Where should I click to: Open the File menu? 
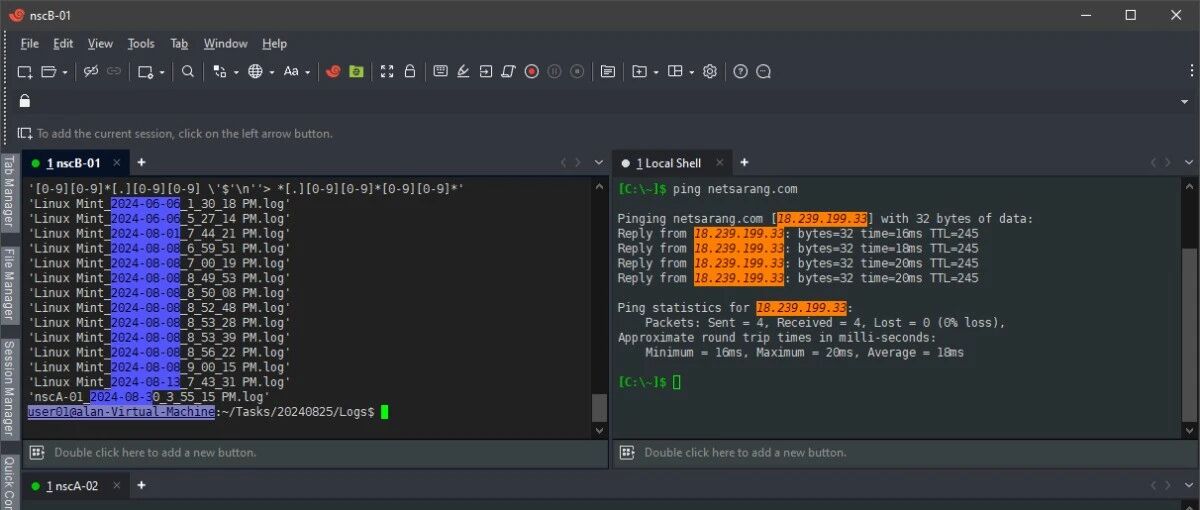point(30,44)
